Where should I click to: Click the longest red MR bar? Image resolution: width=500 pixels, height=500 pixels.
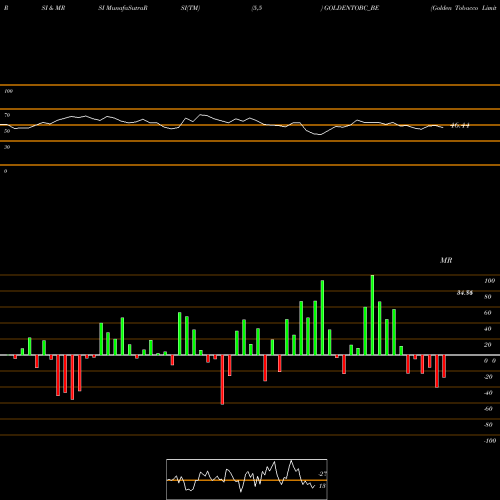[222, 380]
